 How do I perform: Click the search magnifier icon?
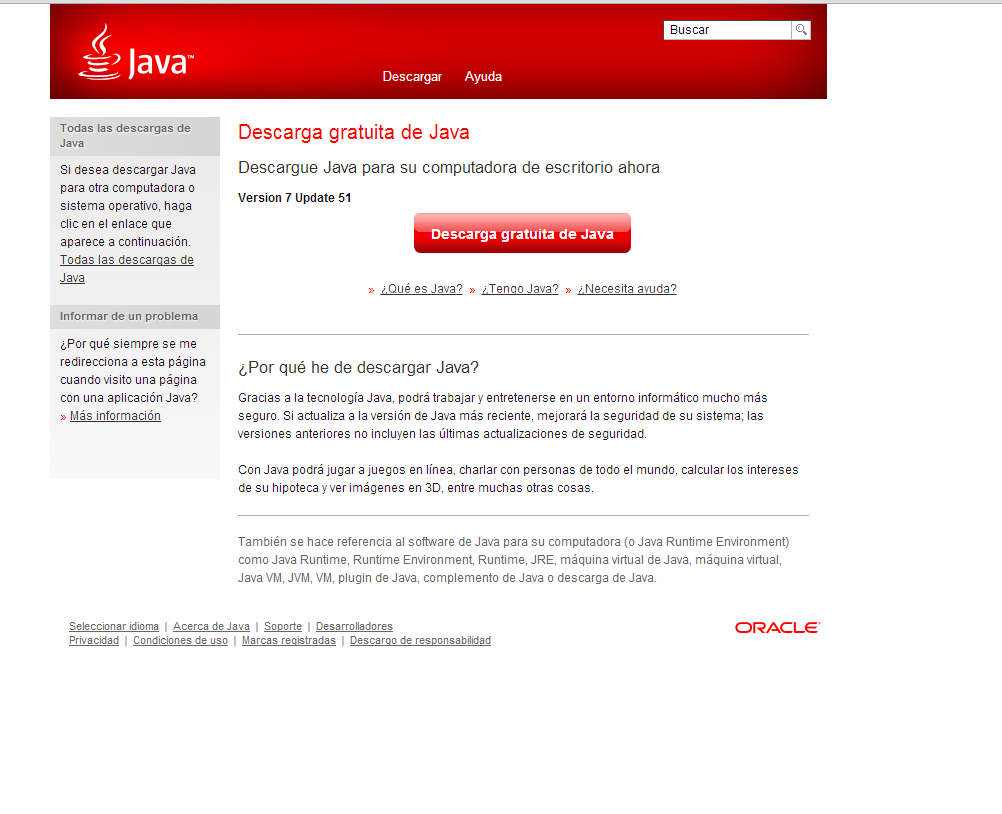point(801,30)
